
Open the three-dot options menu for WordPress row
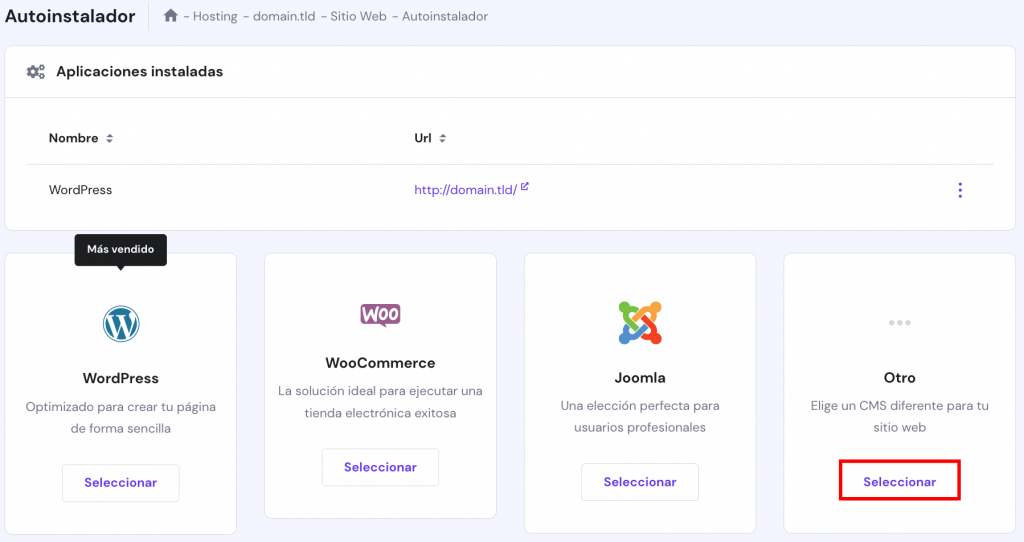click(x=960, y=190)
